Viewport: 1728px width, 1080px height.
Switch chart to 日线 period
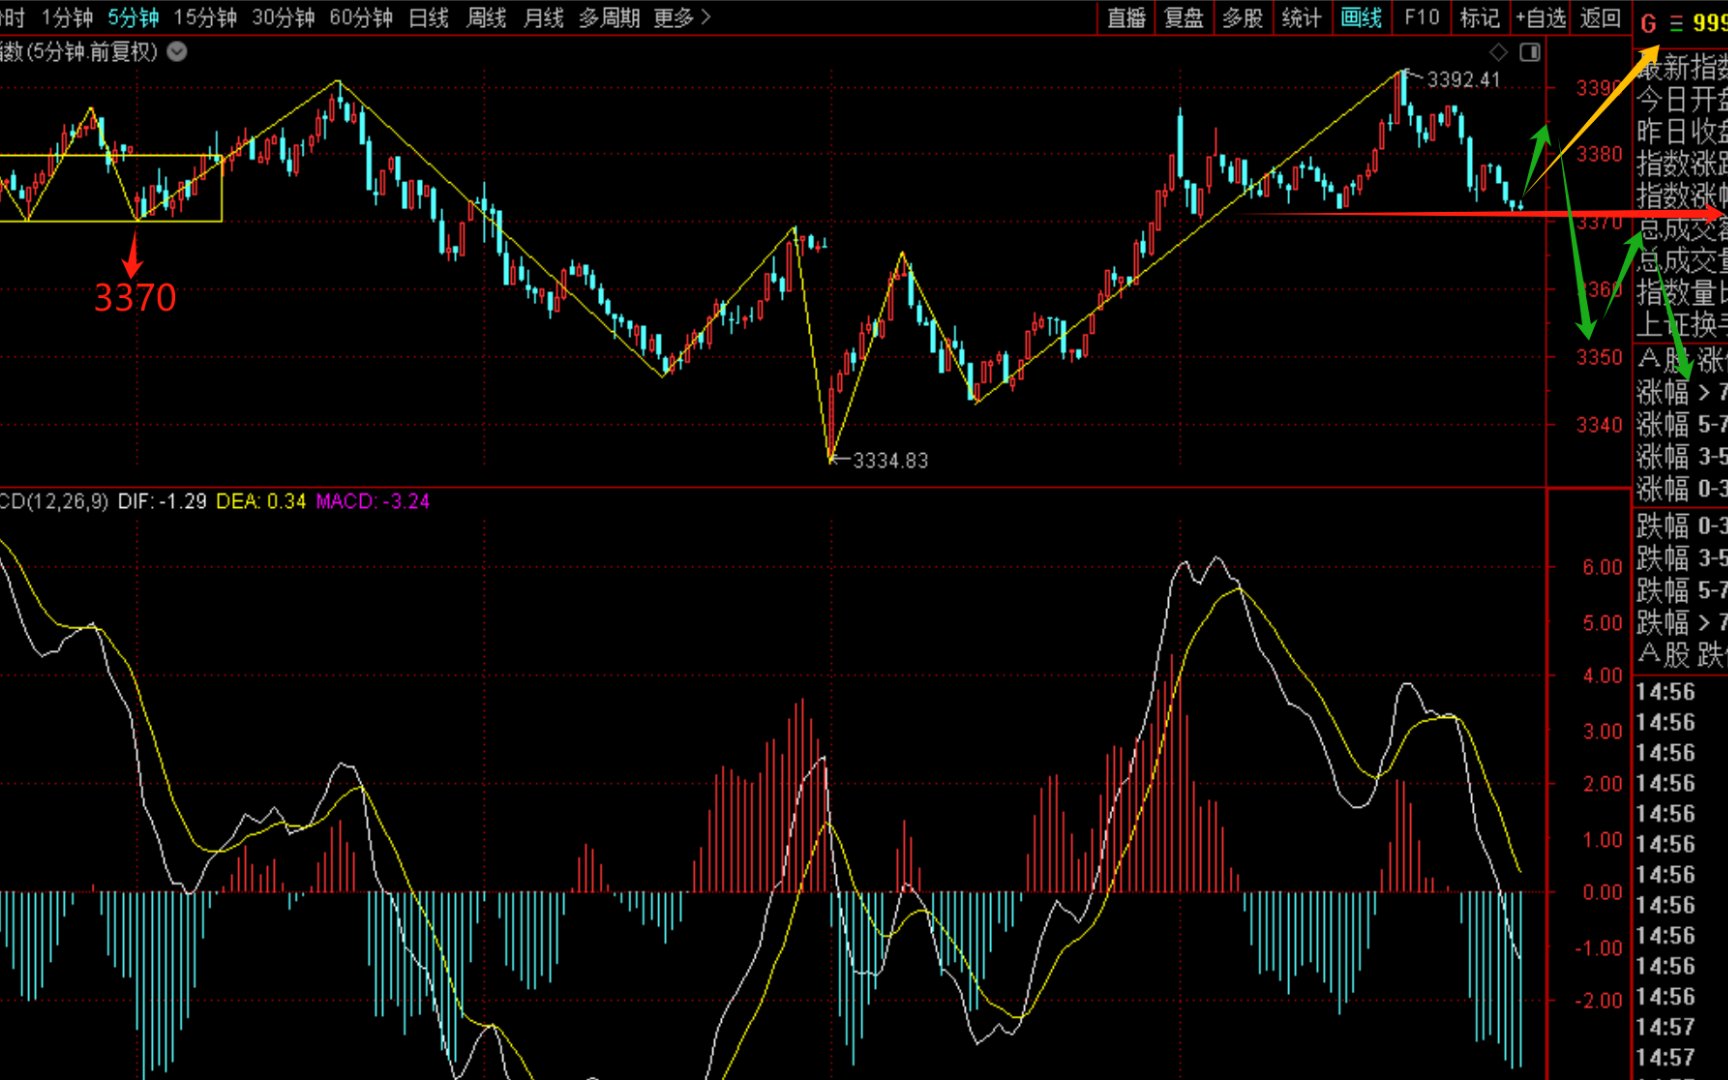(429, 18)
